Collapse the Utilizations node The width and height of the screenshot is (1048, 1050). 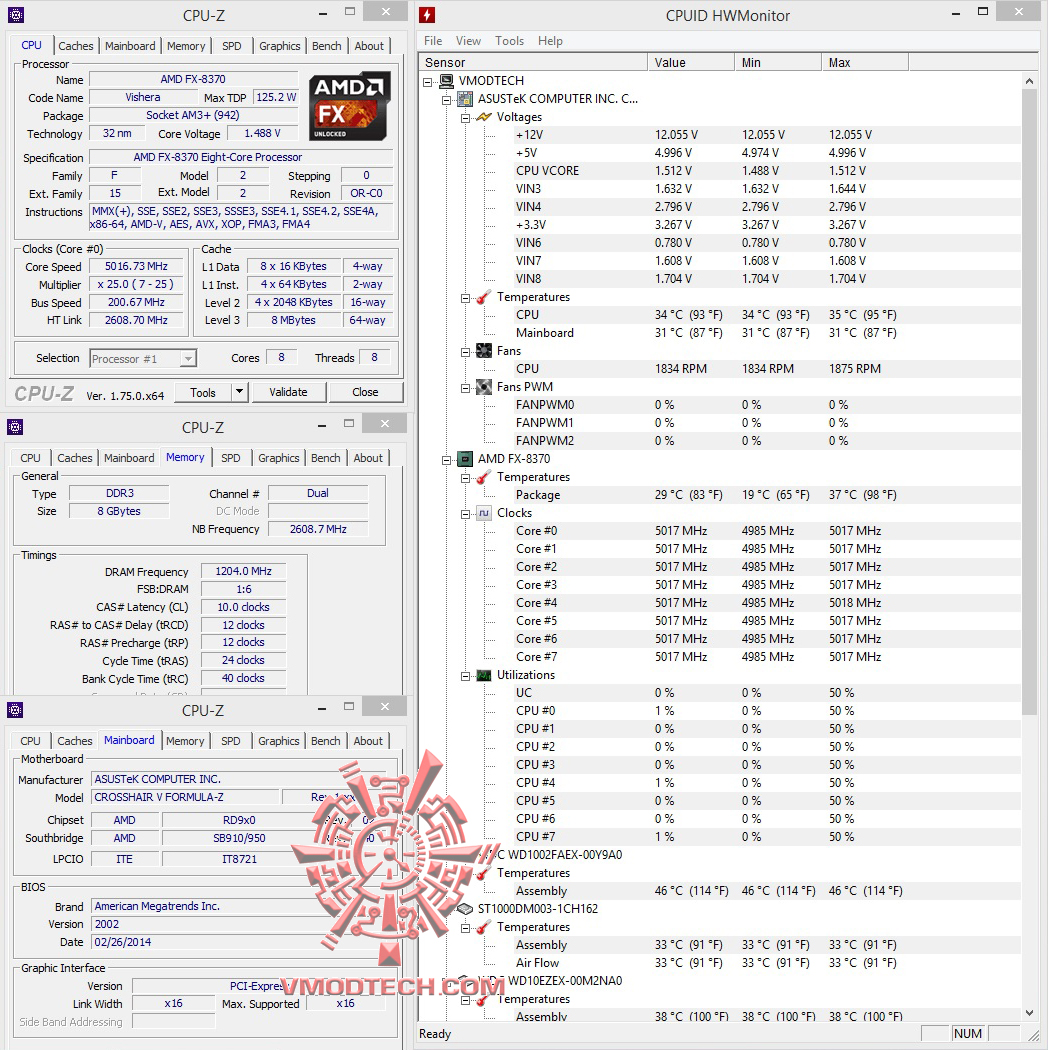[x=465, y=676]
